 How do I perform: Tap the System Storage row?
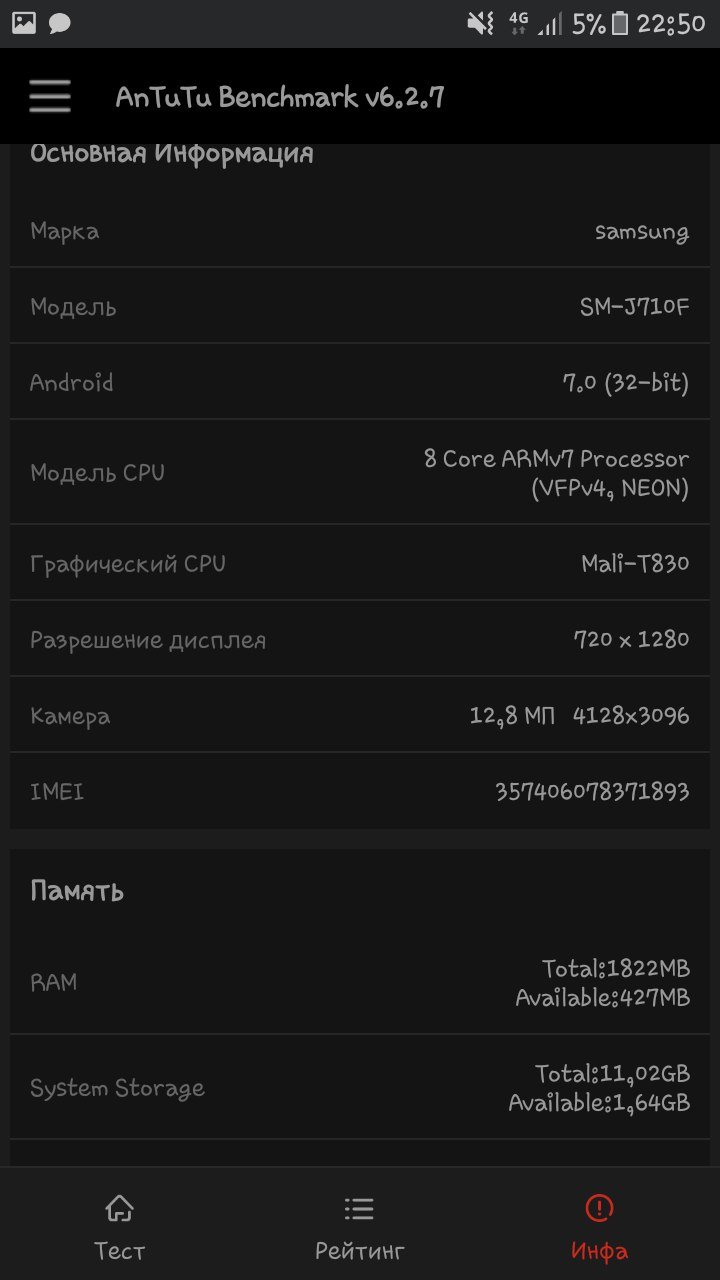click(360, 1088)
